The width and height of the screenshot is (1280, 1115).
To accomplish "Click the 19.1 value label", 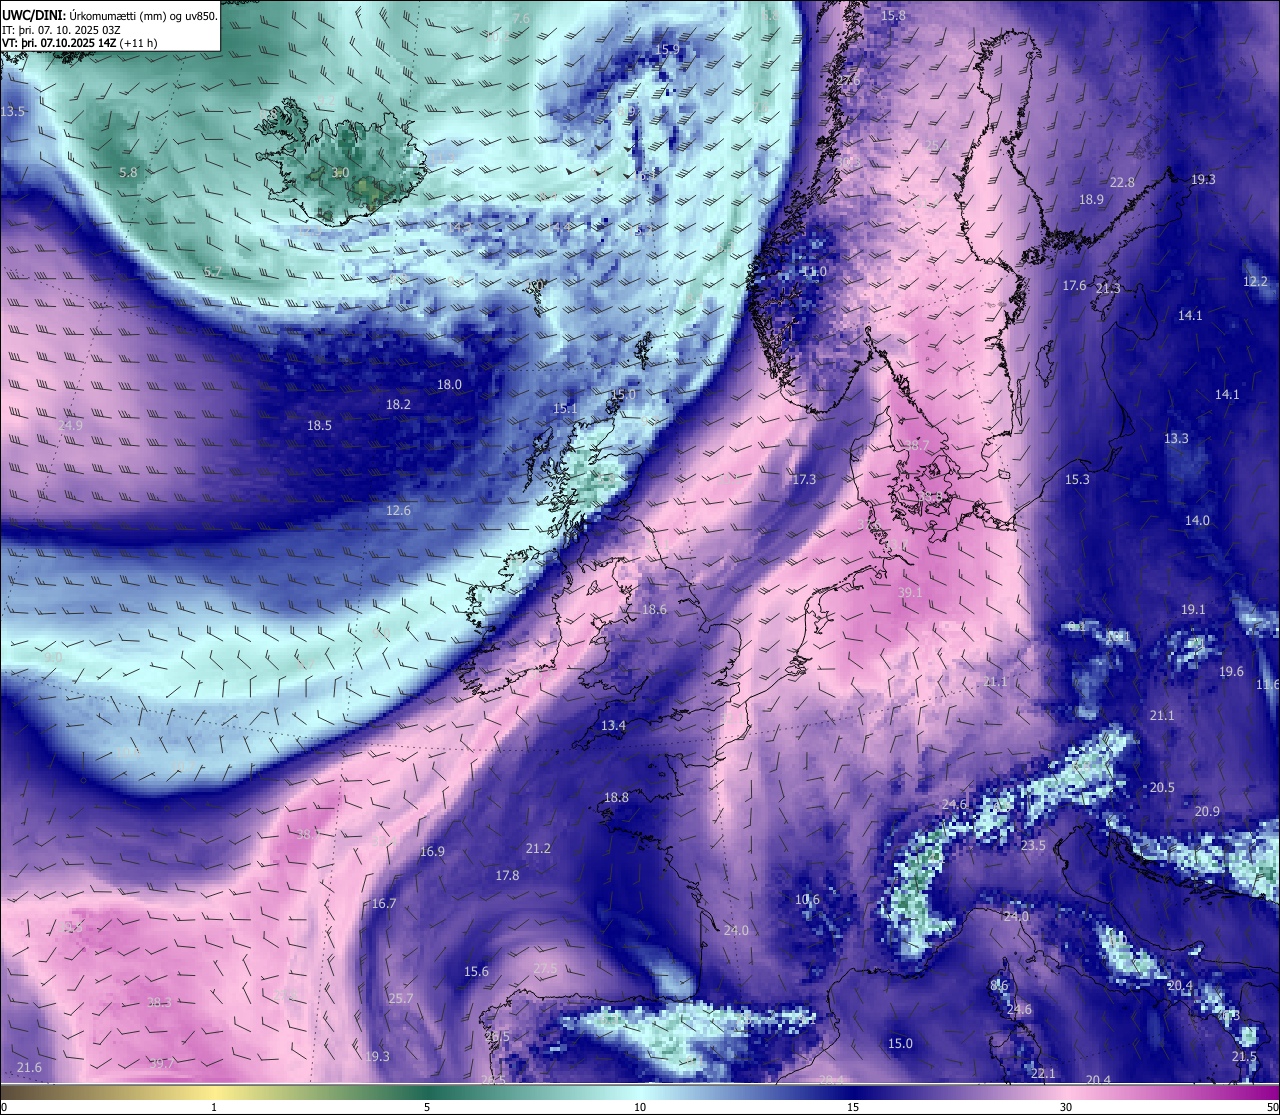I will pyautogui.click(x=1193, y=610).
